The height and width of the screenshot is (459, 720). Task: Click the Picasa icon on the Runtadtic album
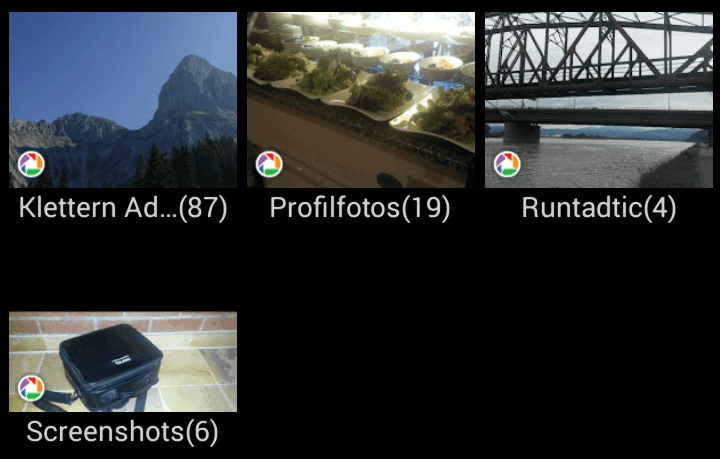click(507, 164)
